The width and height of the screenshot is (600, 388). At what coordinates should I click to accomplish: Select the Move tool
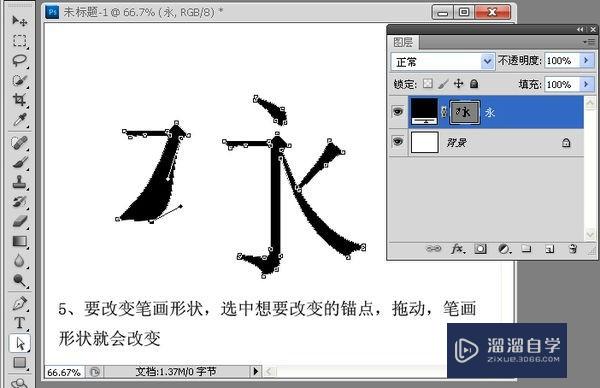click(x=20, y=21)
